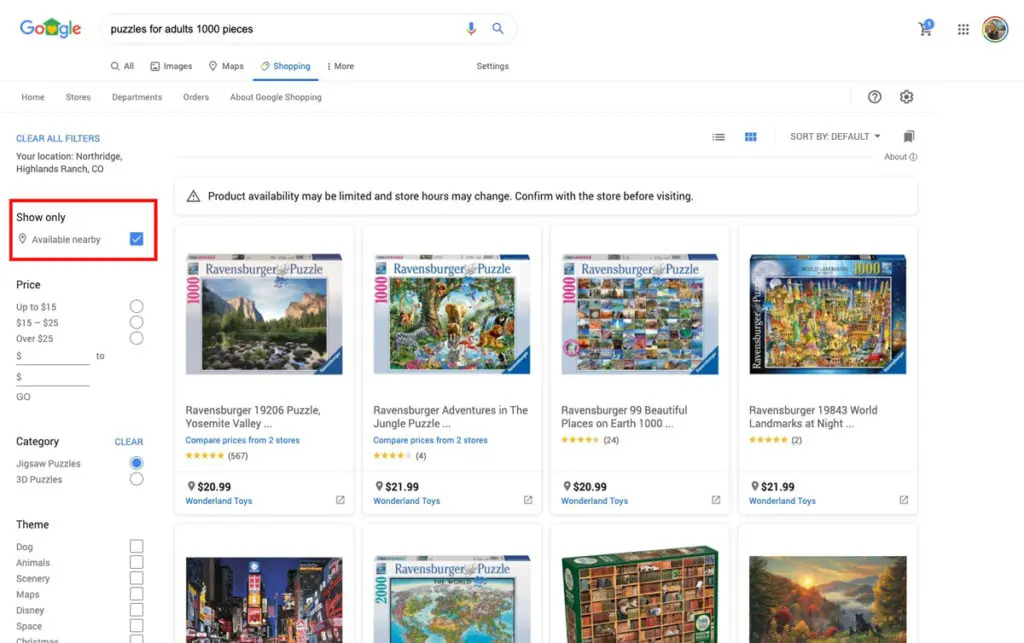Switch to list view
The image size is (1024, 643).
click(718, 137)
